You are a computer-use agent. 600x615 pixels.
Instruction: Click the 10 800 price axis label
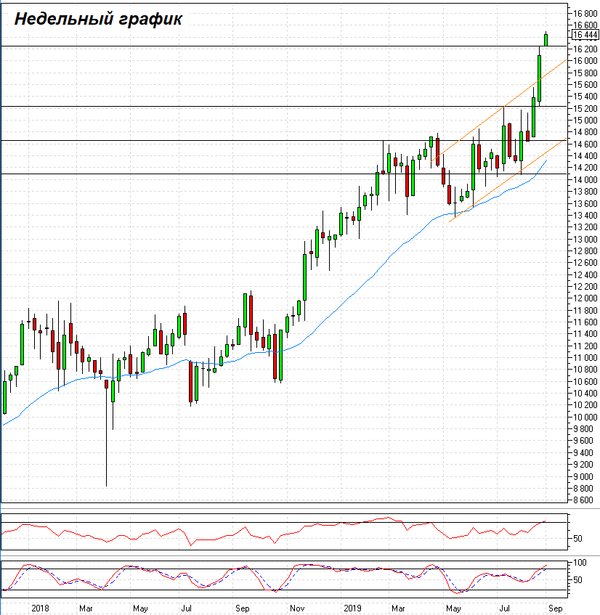[585, 370]
